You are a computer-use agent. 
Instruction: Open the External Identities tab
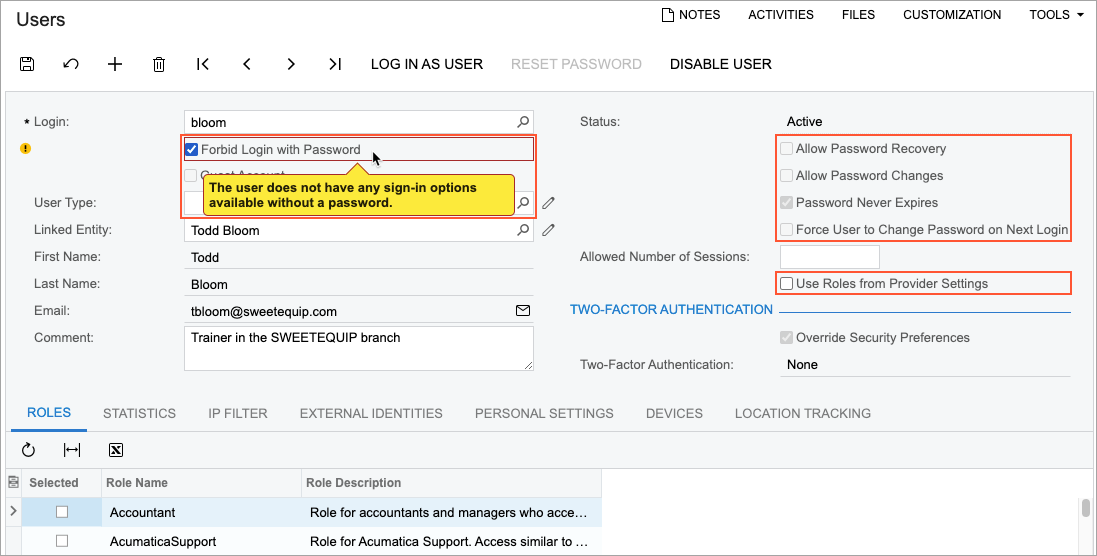point(371,413)
